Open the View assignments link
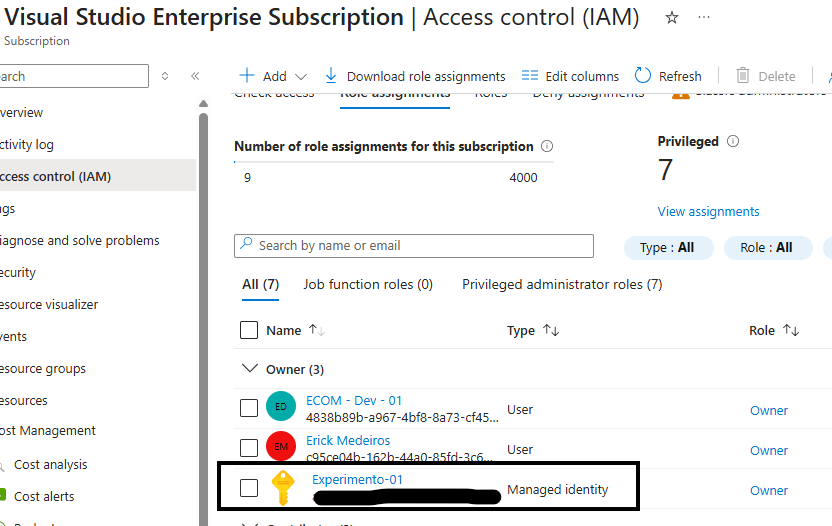 pyautogui.click(x=708, y=212)
